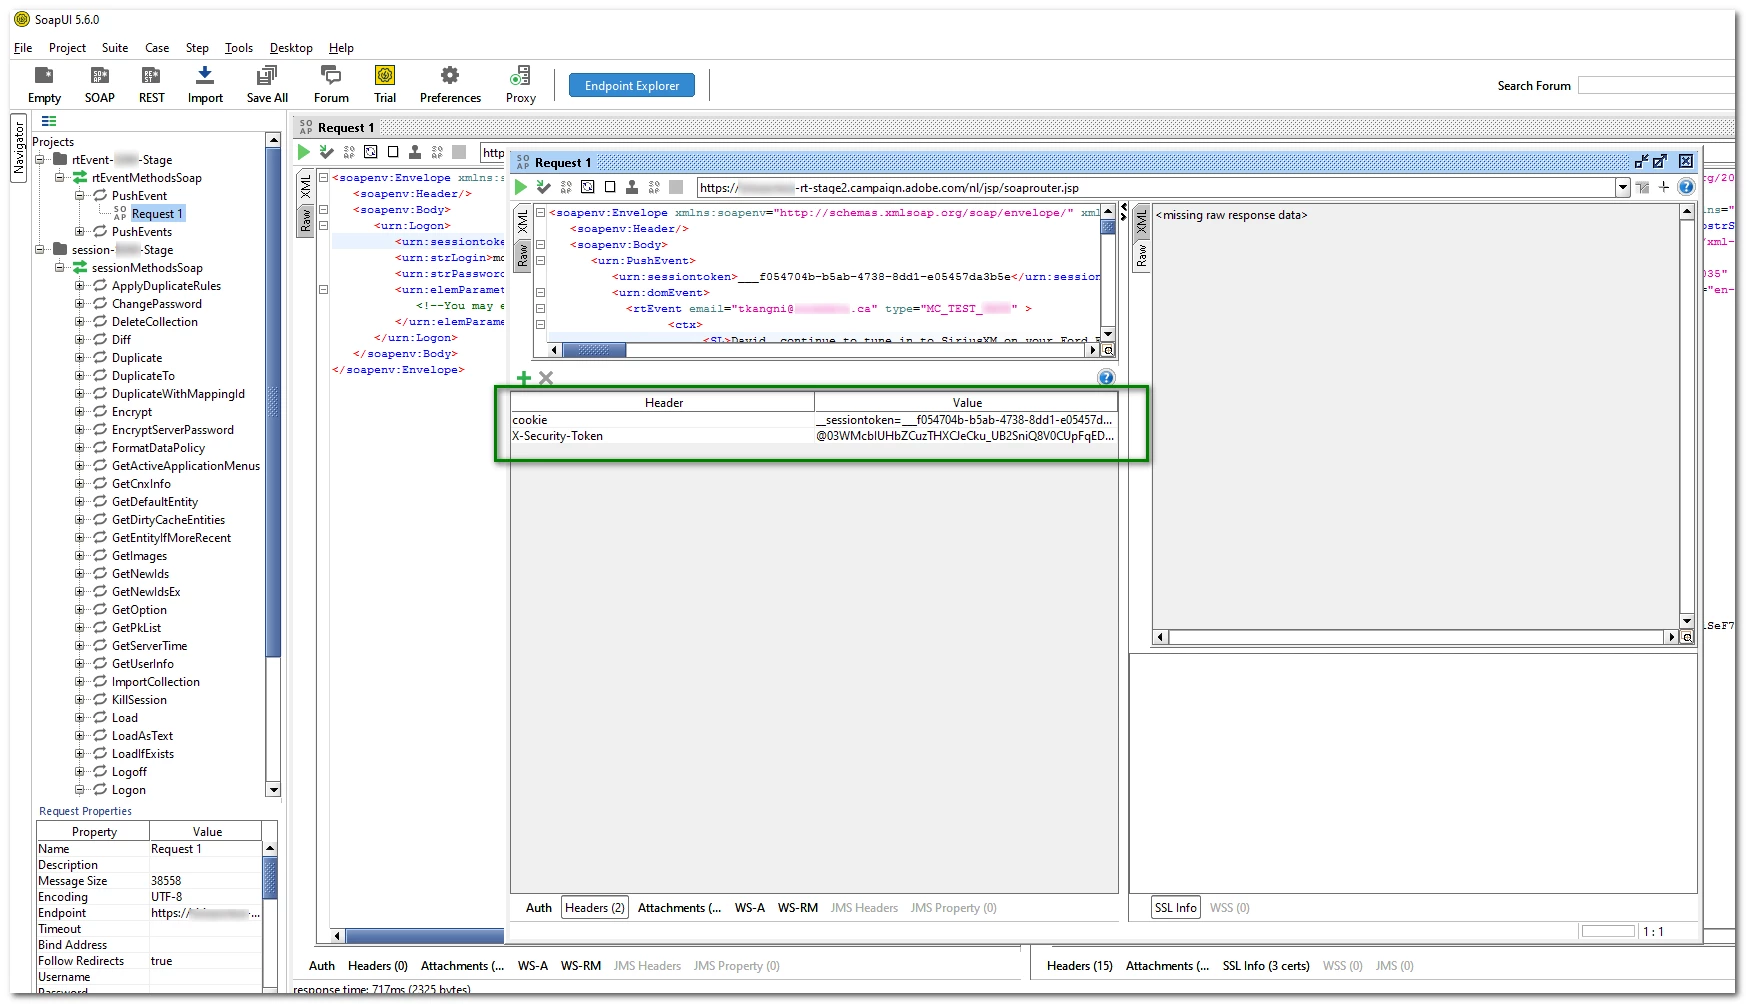Click the magnifier icon at response panel corner
The height and width of the screenshot is (1004, 1746).
(1688, 637)
